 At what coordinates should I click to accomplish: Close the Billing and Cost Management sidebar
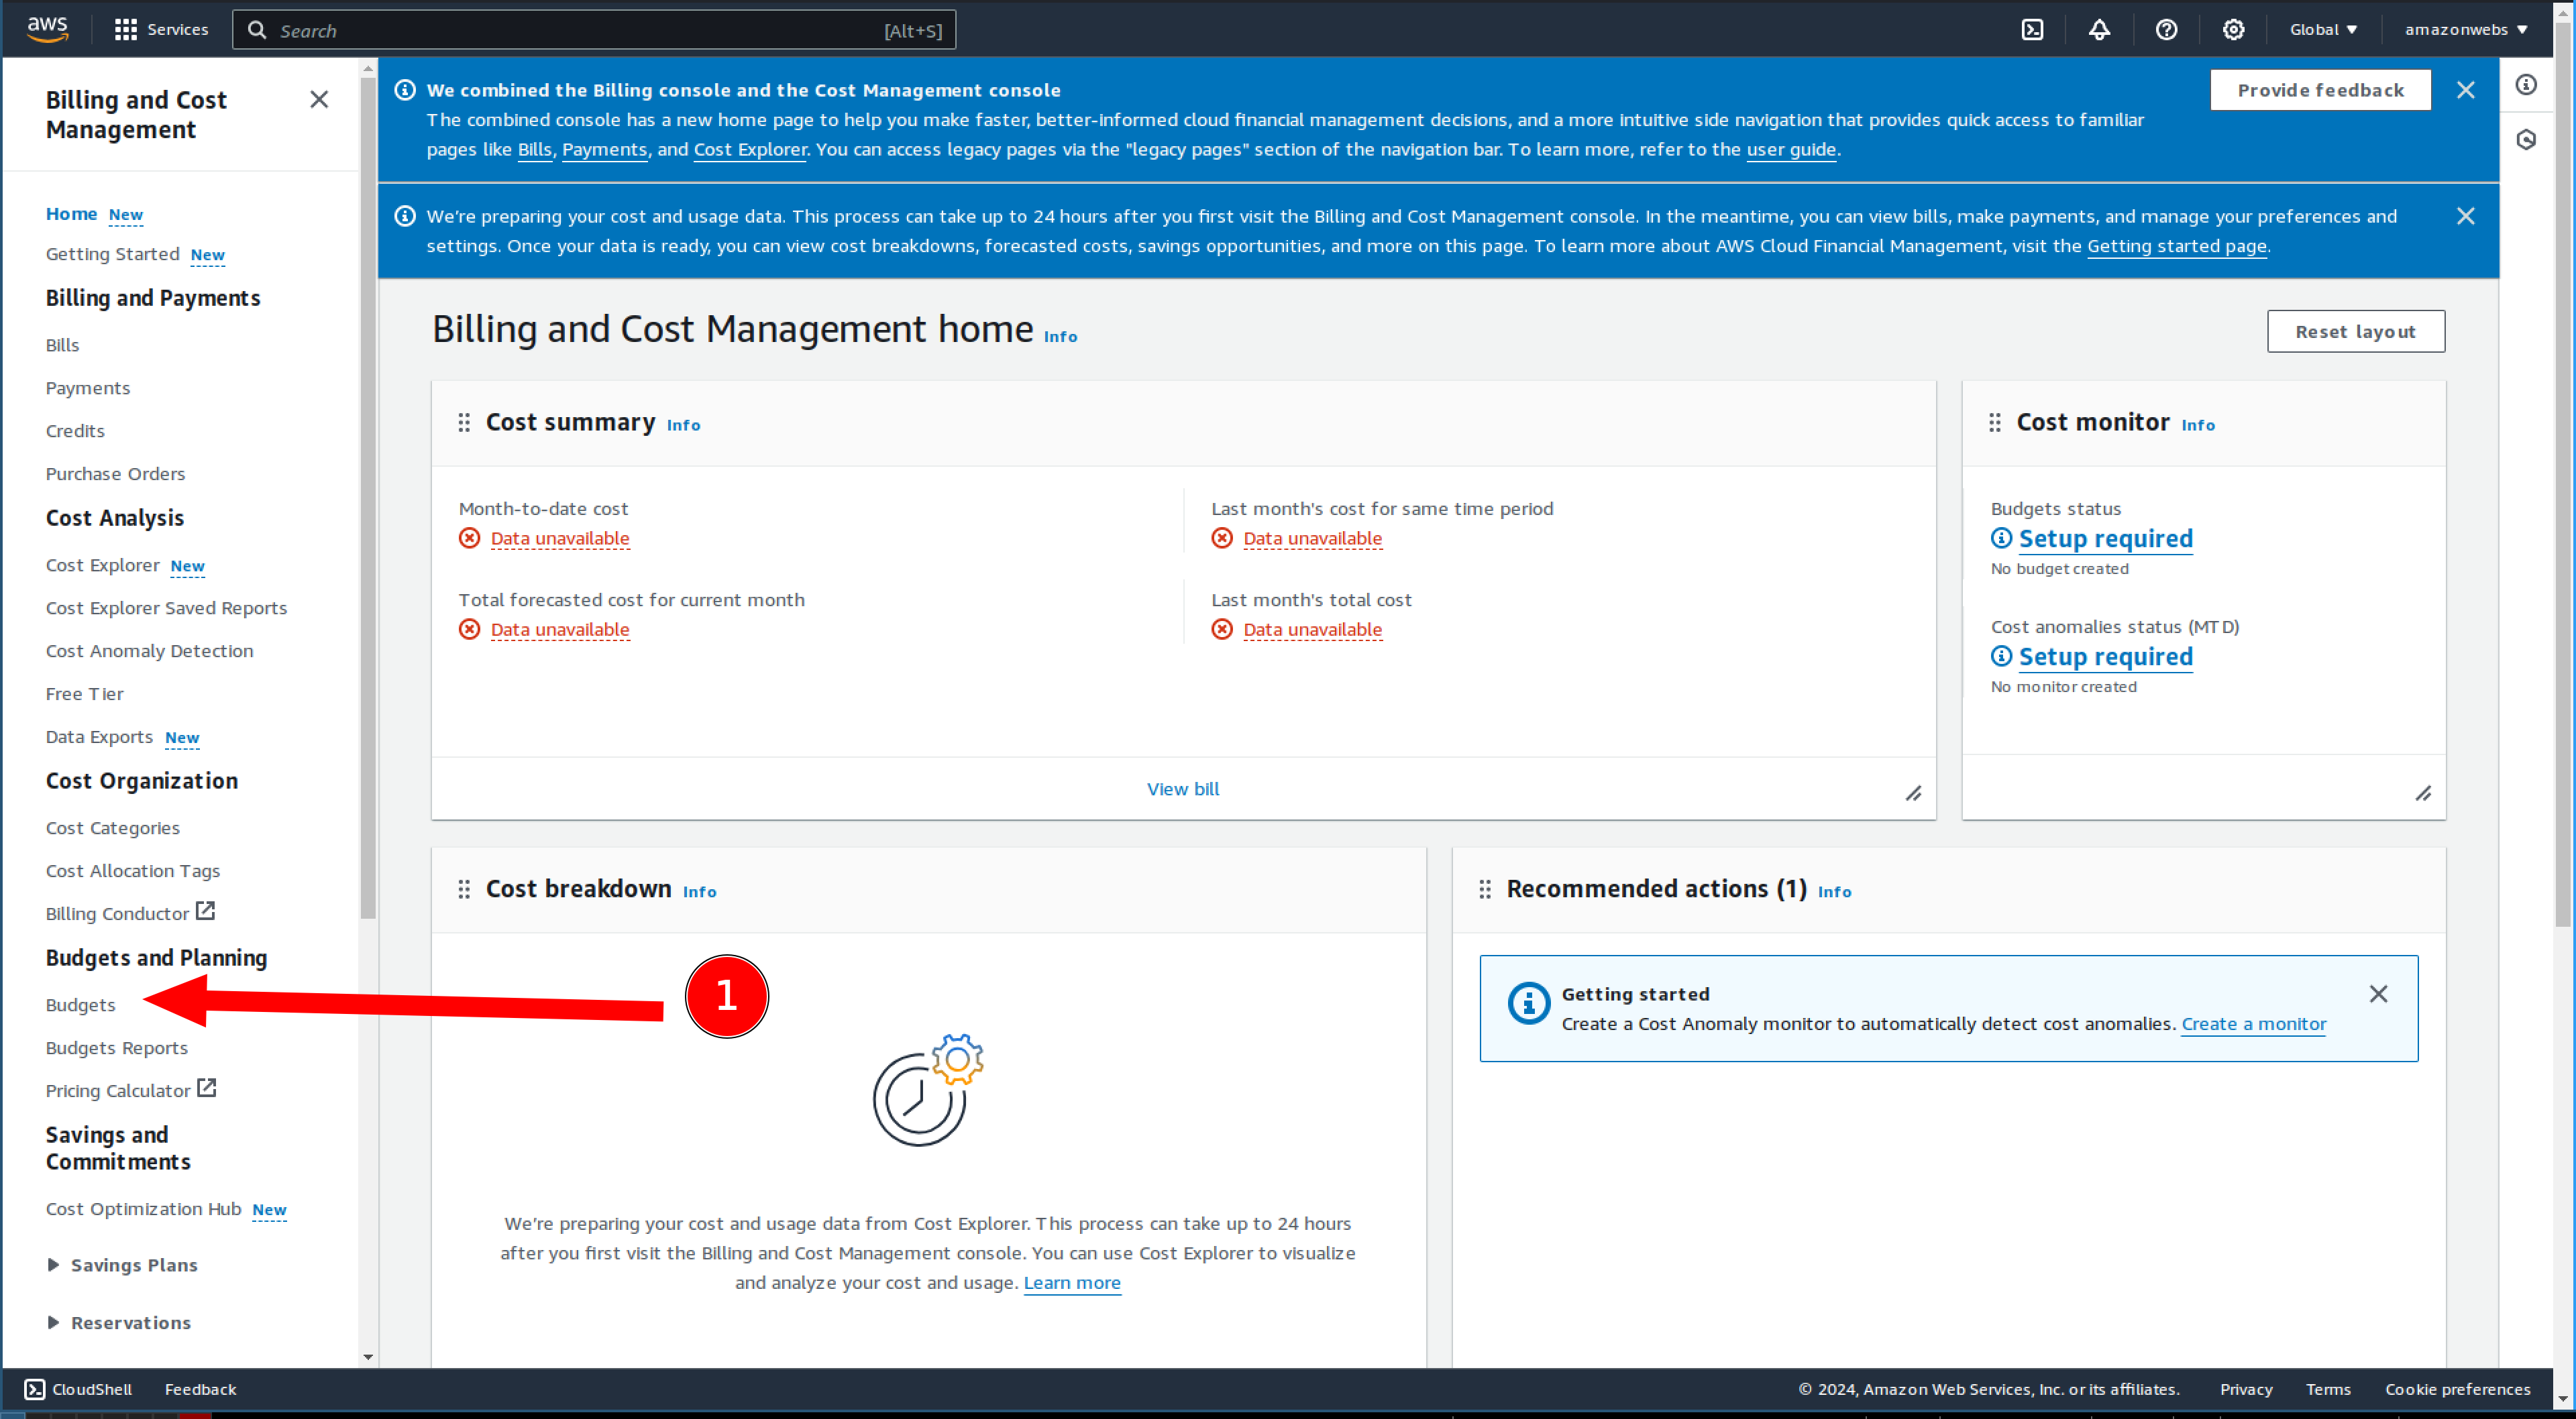pyautogui.click(x=319, y=99)
